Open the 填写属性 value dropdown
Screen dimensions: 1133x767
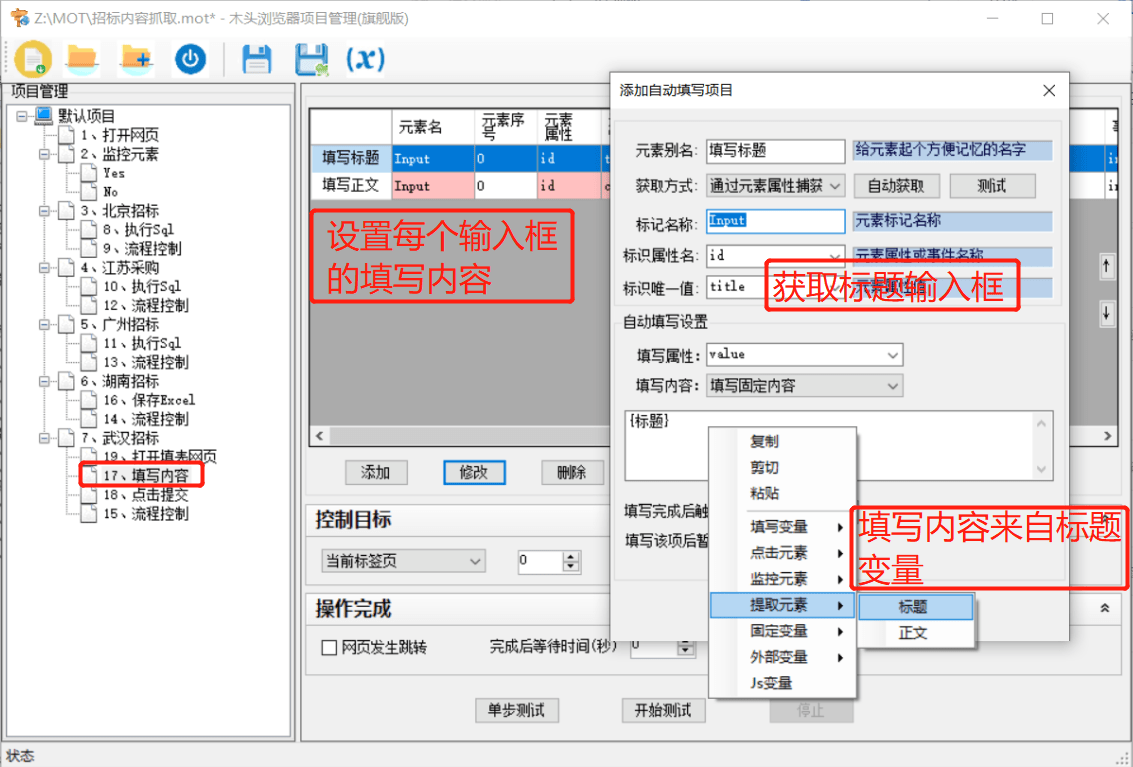[804, 354]
